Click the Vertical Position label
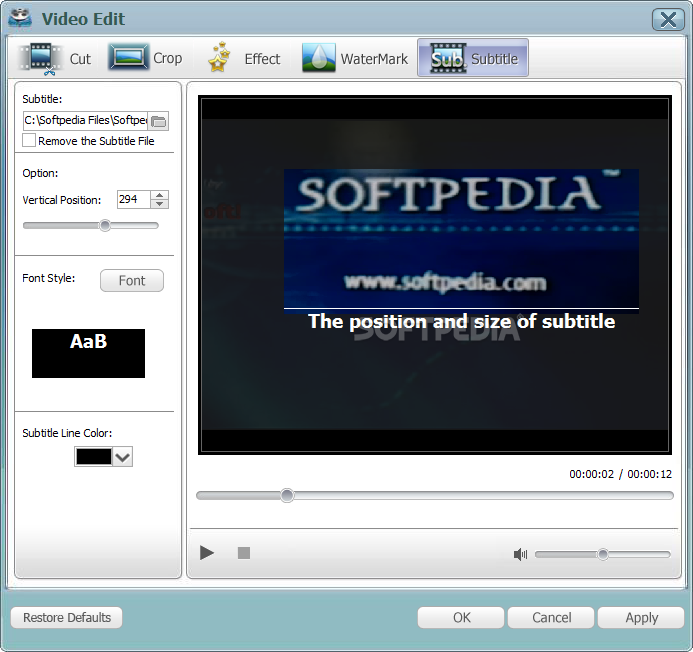The image size is (693, 652). 61,200
